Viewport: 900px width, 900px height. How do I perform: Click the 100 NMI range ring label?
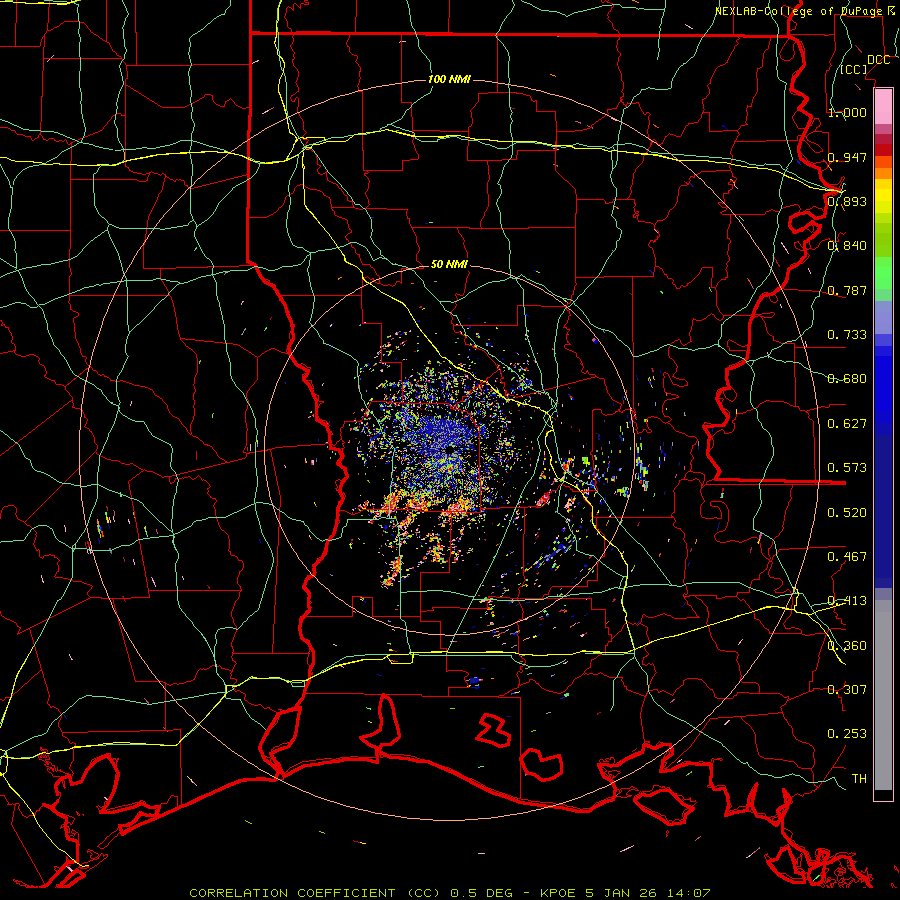tap(449, 79)
